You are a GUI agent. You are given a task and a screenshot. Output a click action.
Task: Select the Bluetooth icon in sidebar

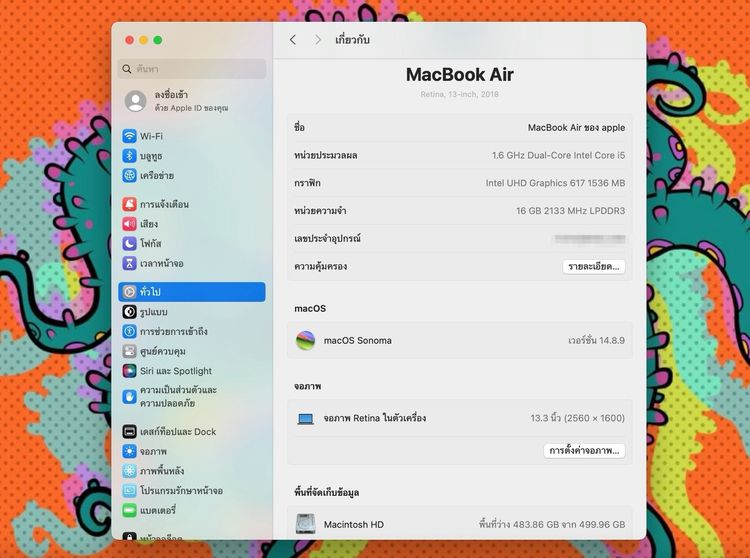point(129,156)
